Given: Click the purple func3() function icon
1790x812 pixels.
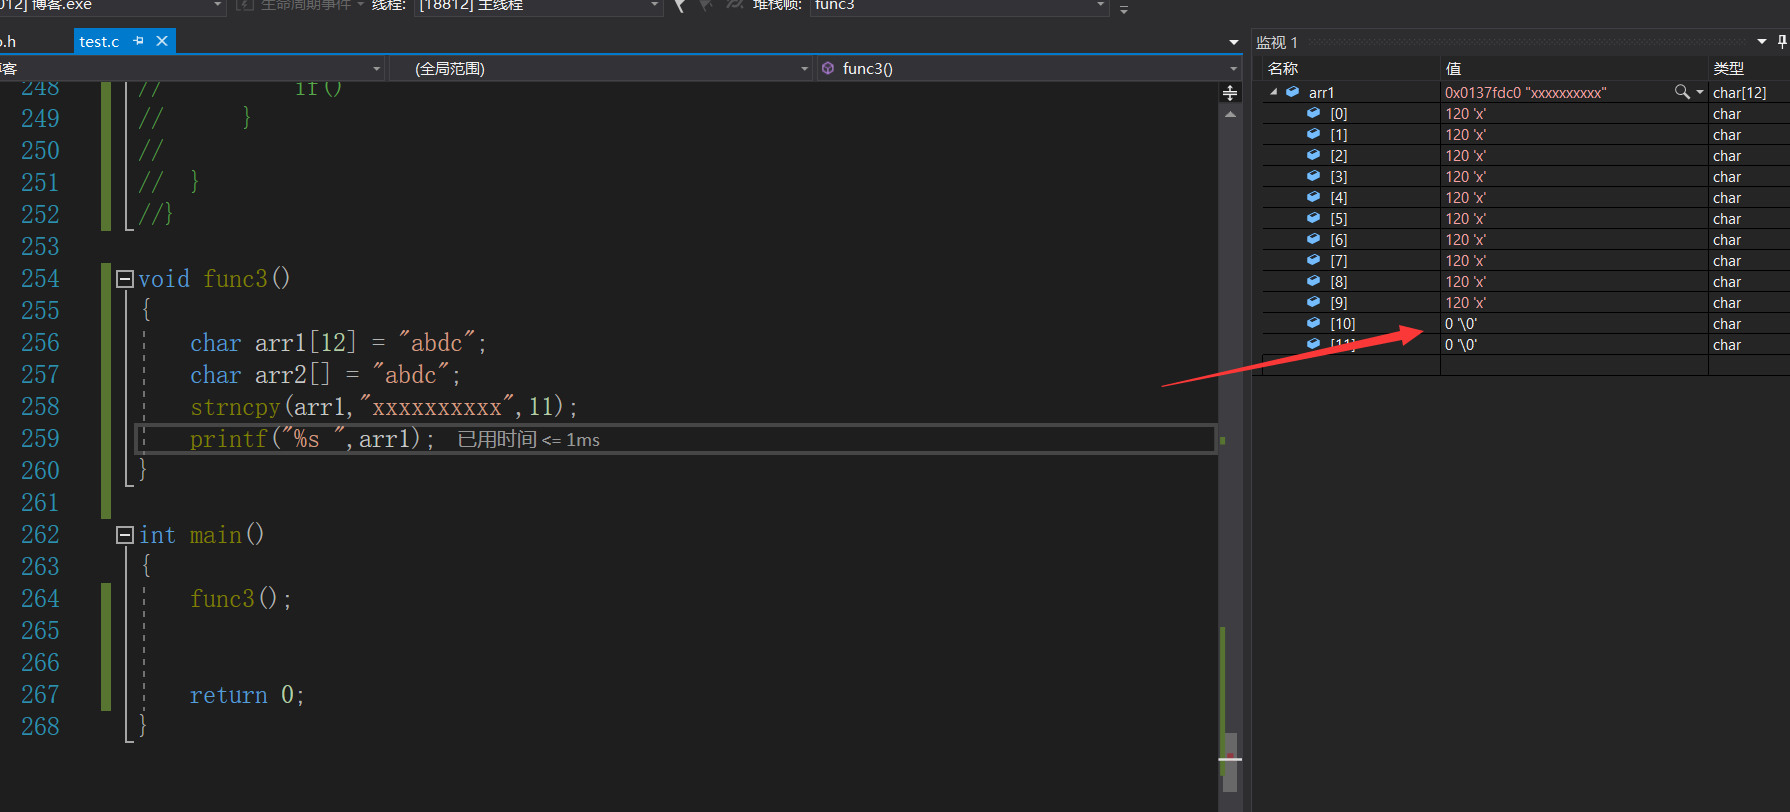Looking at the screenshot, I should coord(828,68).
